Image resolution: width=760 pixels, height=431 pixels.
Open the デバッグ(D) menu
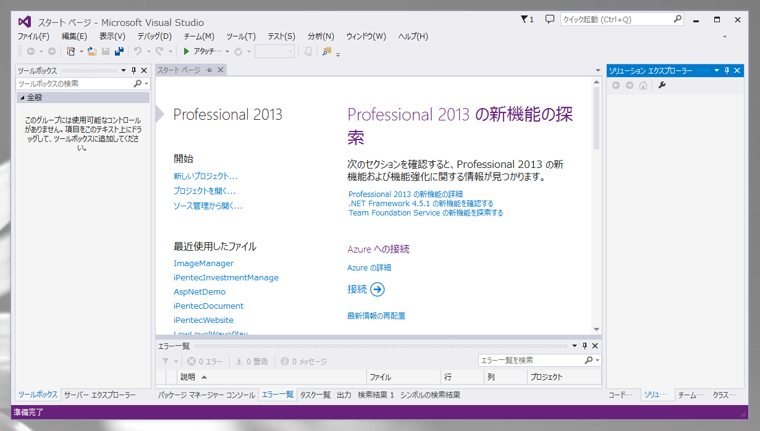(154, 36)
